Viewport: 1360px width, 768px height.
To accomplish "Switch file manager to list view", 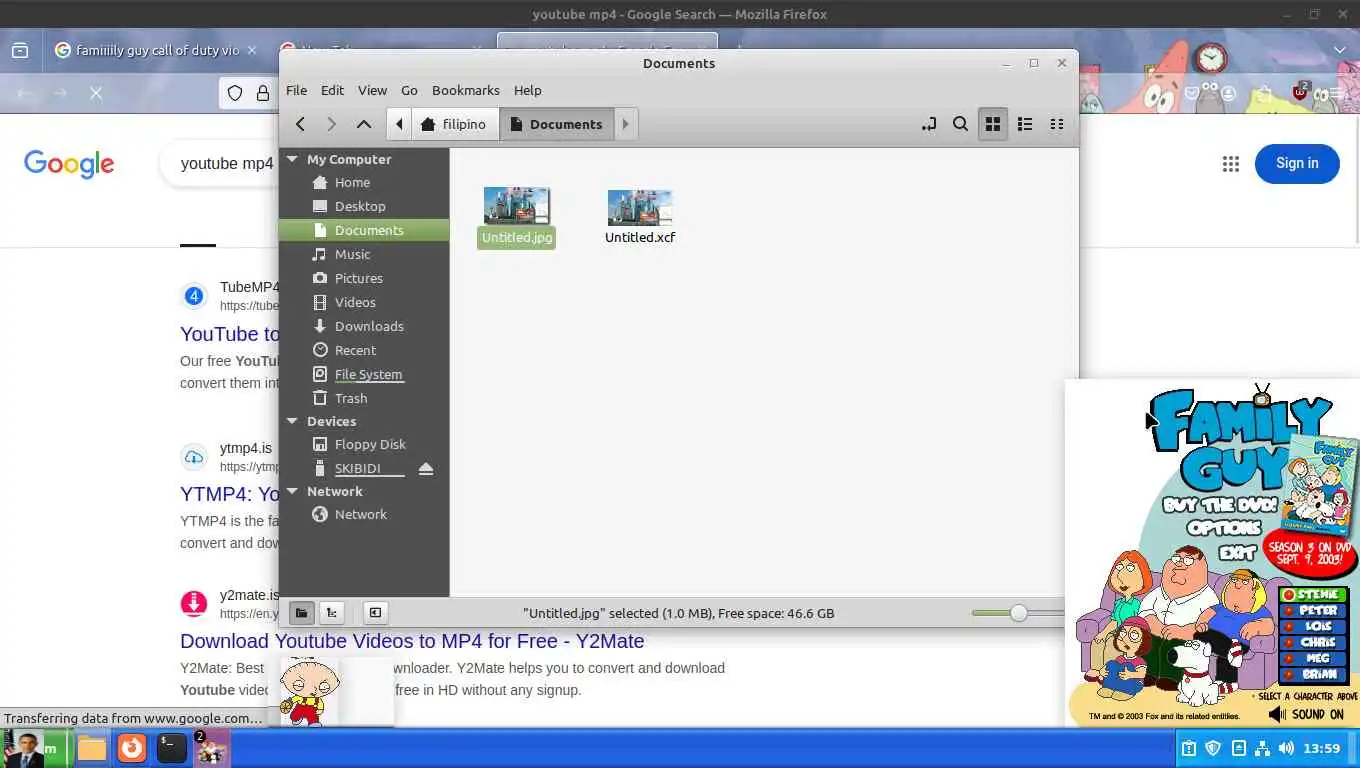I will (1025, 124).
